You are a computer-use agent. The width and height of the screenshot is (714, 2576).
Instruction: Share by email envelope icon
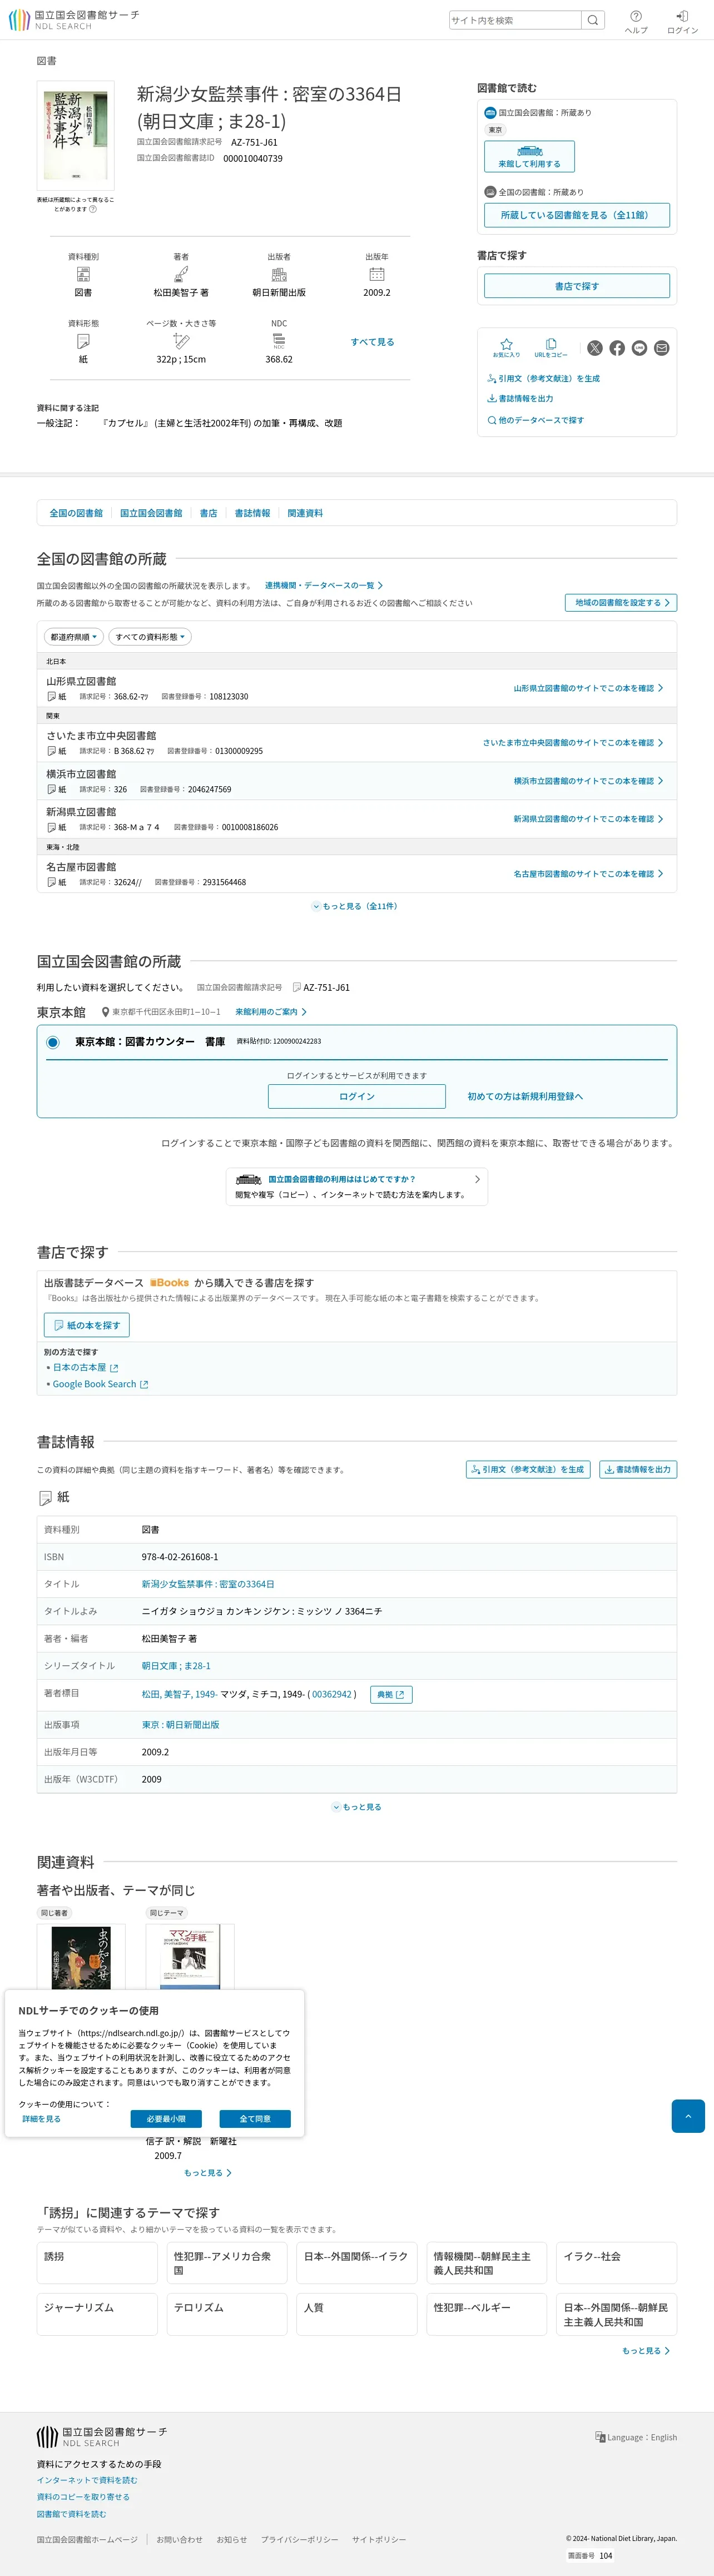coord(661,348)
